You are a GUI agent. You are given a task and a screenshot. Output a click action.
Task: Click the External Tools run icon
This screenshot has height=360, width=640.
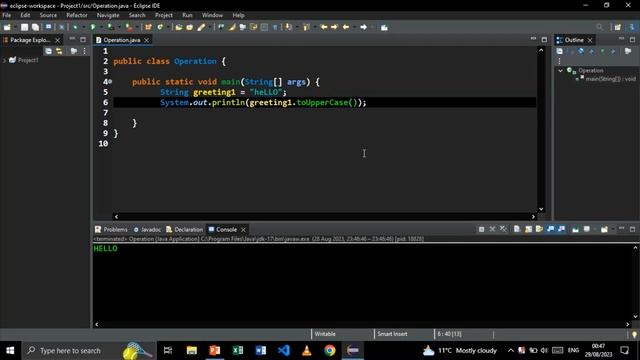tap(129, 27)
